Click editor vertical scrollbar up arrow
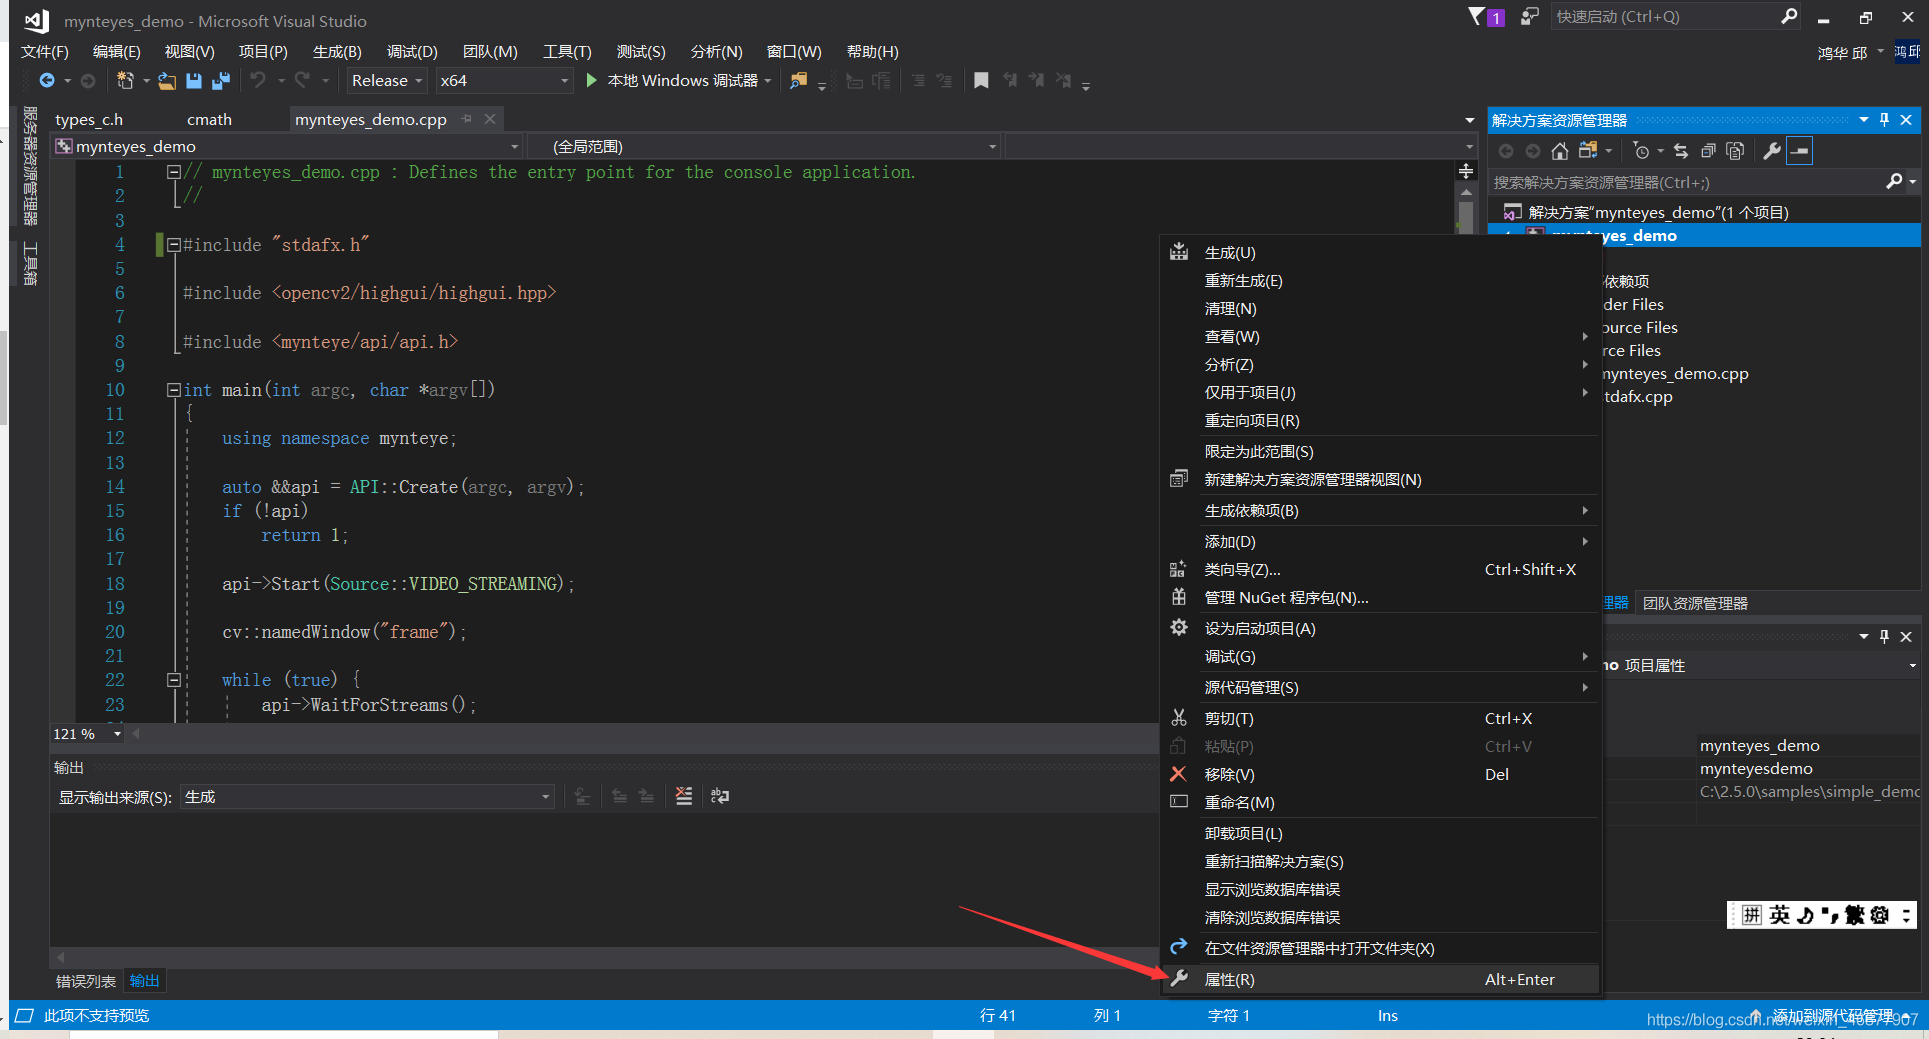The height and width of the screenshot is (1039, 1929). click(x=1466, y=192)
